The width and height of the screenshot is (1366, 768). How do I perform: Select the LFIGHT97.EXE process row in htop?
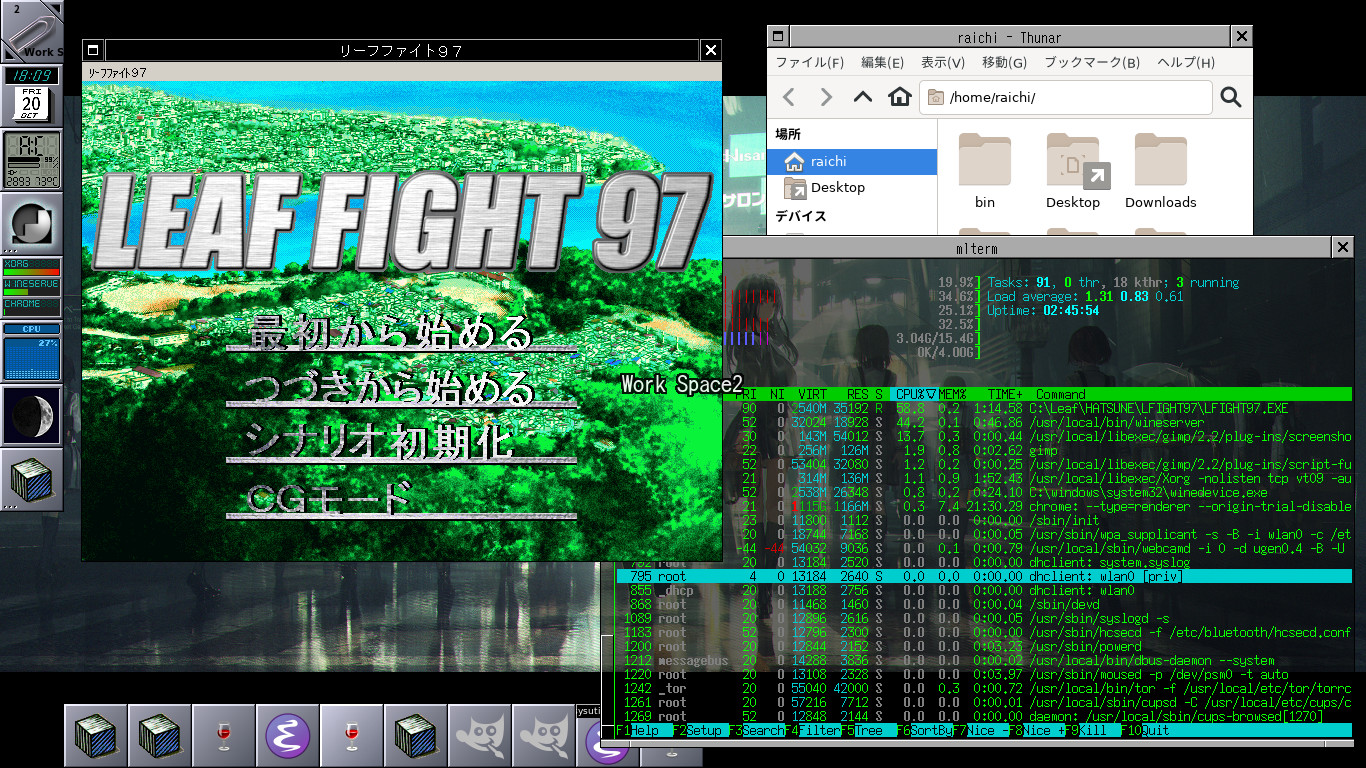[1037, 409]
